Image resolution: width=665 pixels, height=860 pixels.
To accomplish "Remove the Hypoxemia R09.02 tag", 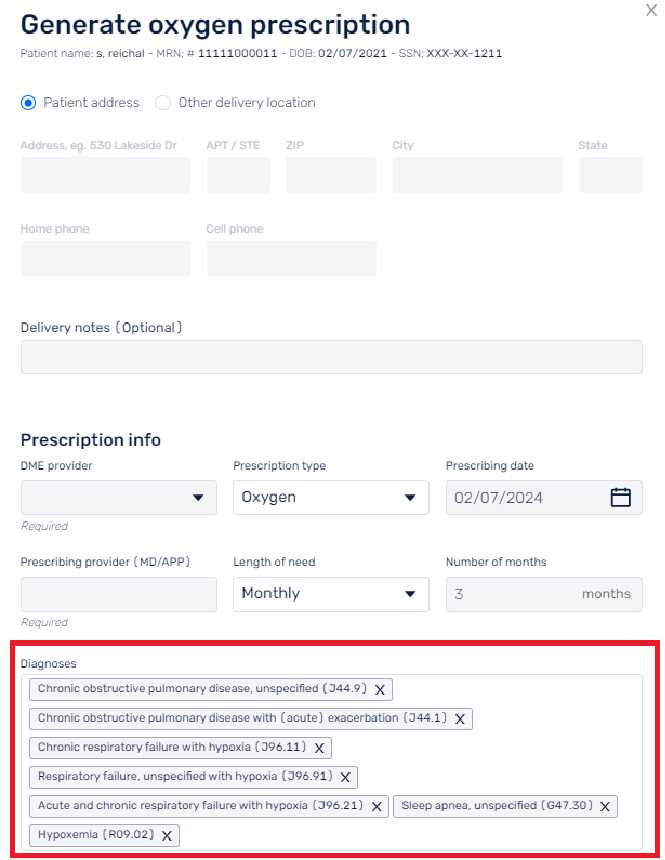I will click(x=167, y=836).
